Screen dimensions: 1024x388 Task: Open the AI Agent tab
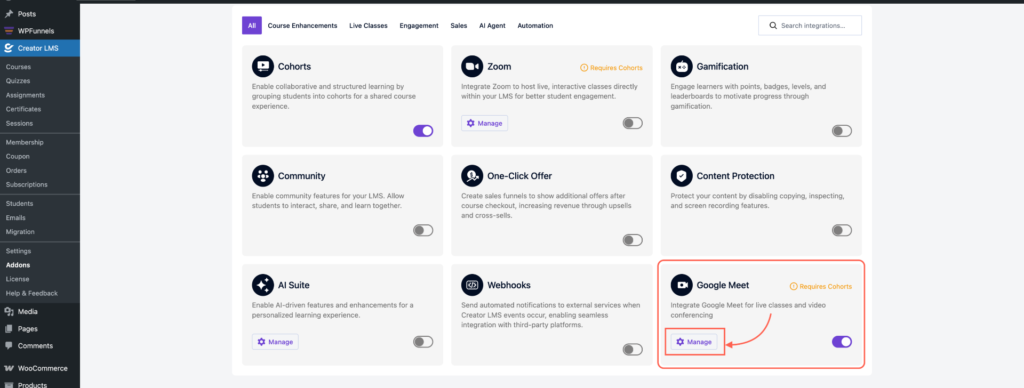point(492,25)
